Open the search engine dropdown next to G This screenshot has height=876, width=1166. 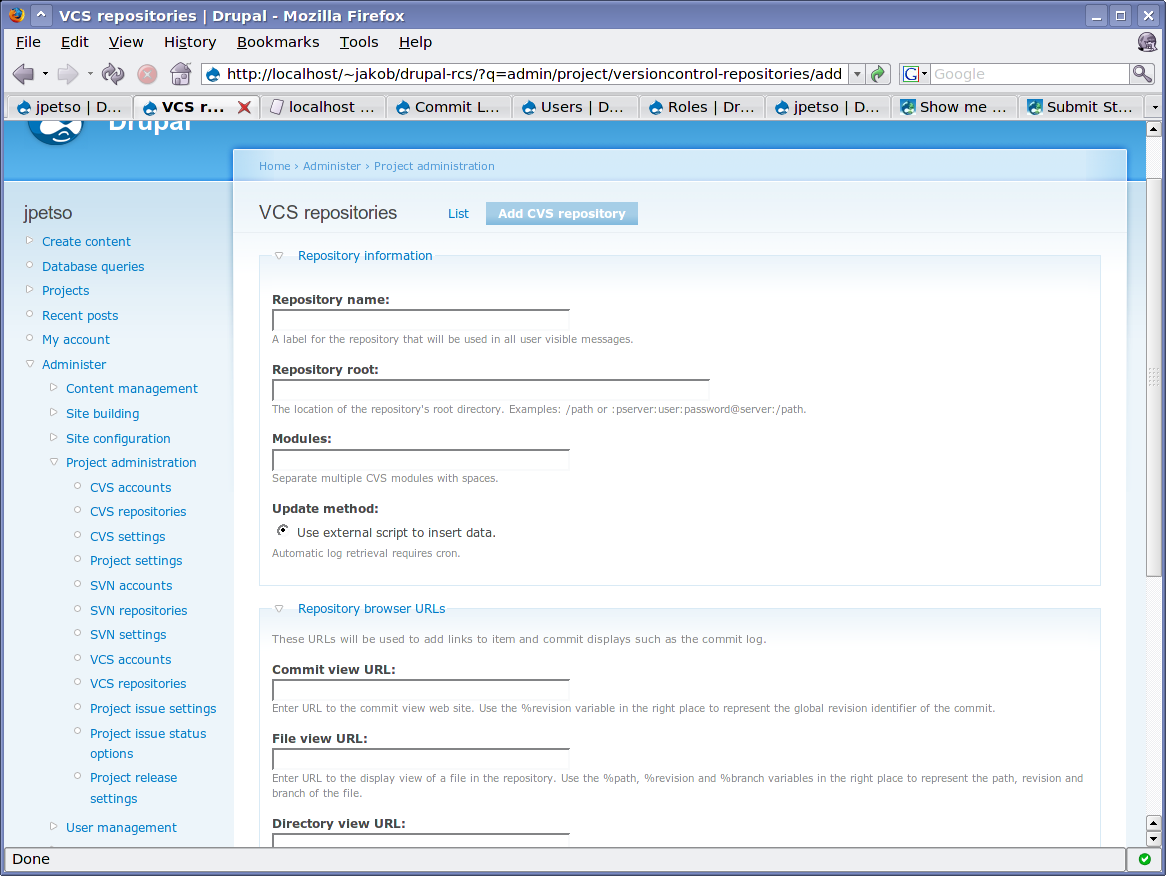[x=923, y=73]
